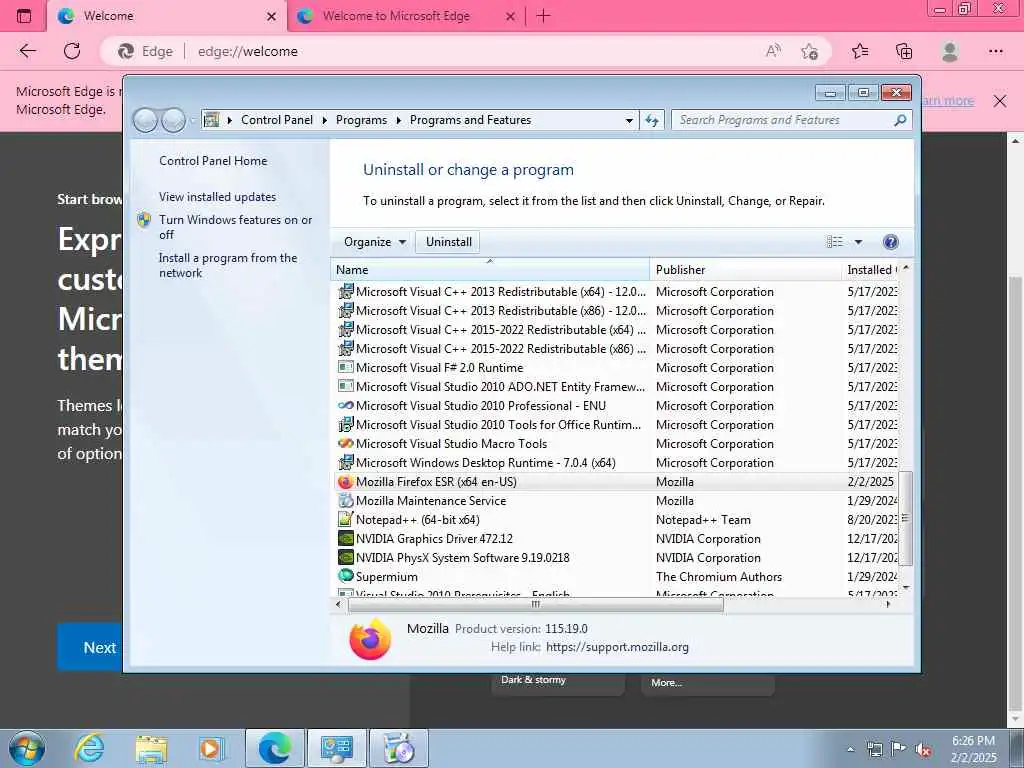Click the Uninstall toolbar button
Screen dimensions: 1024x768
pyautogui.click(x=449, y=242)
